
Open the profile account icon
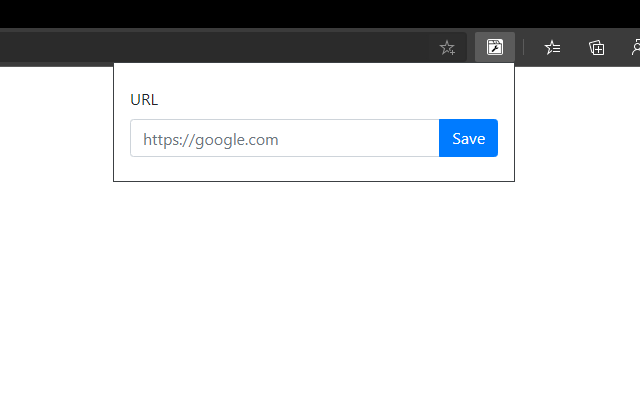635,47
